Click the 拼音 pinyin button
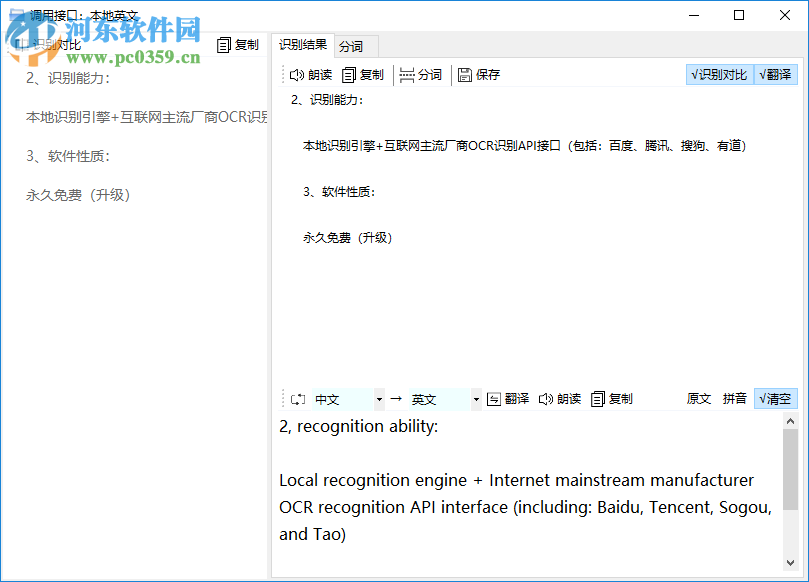This screenshot has width=809, height=582. coord(734,398)
